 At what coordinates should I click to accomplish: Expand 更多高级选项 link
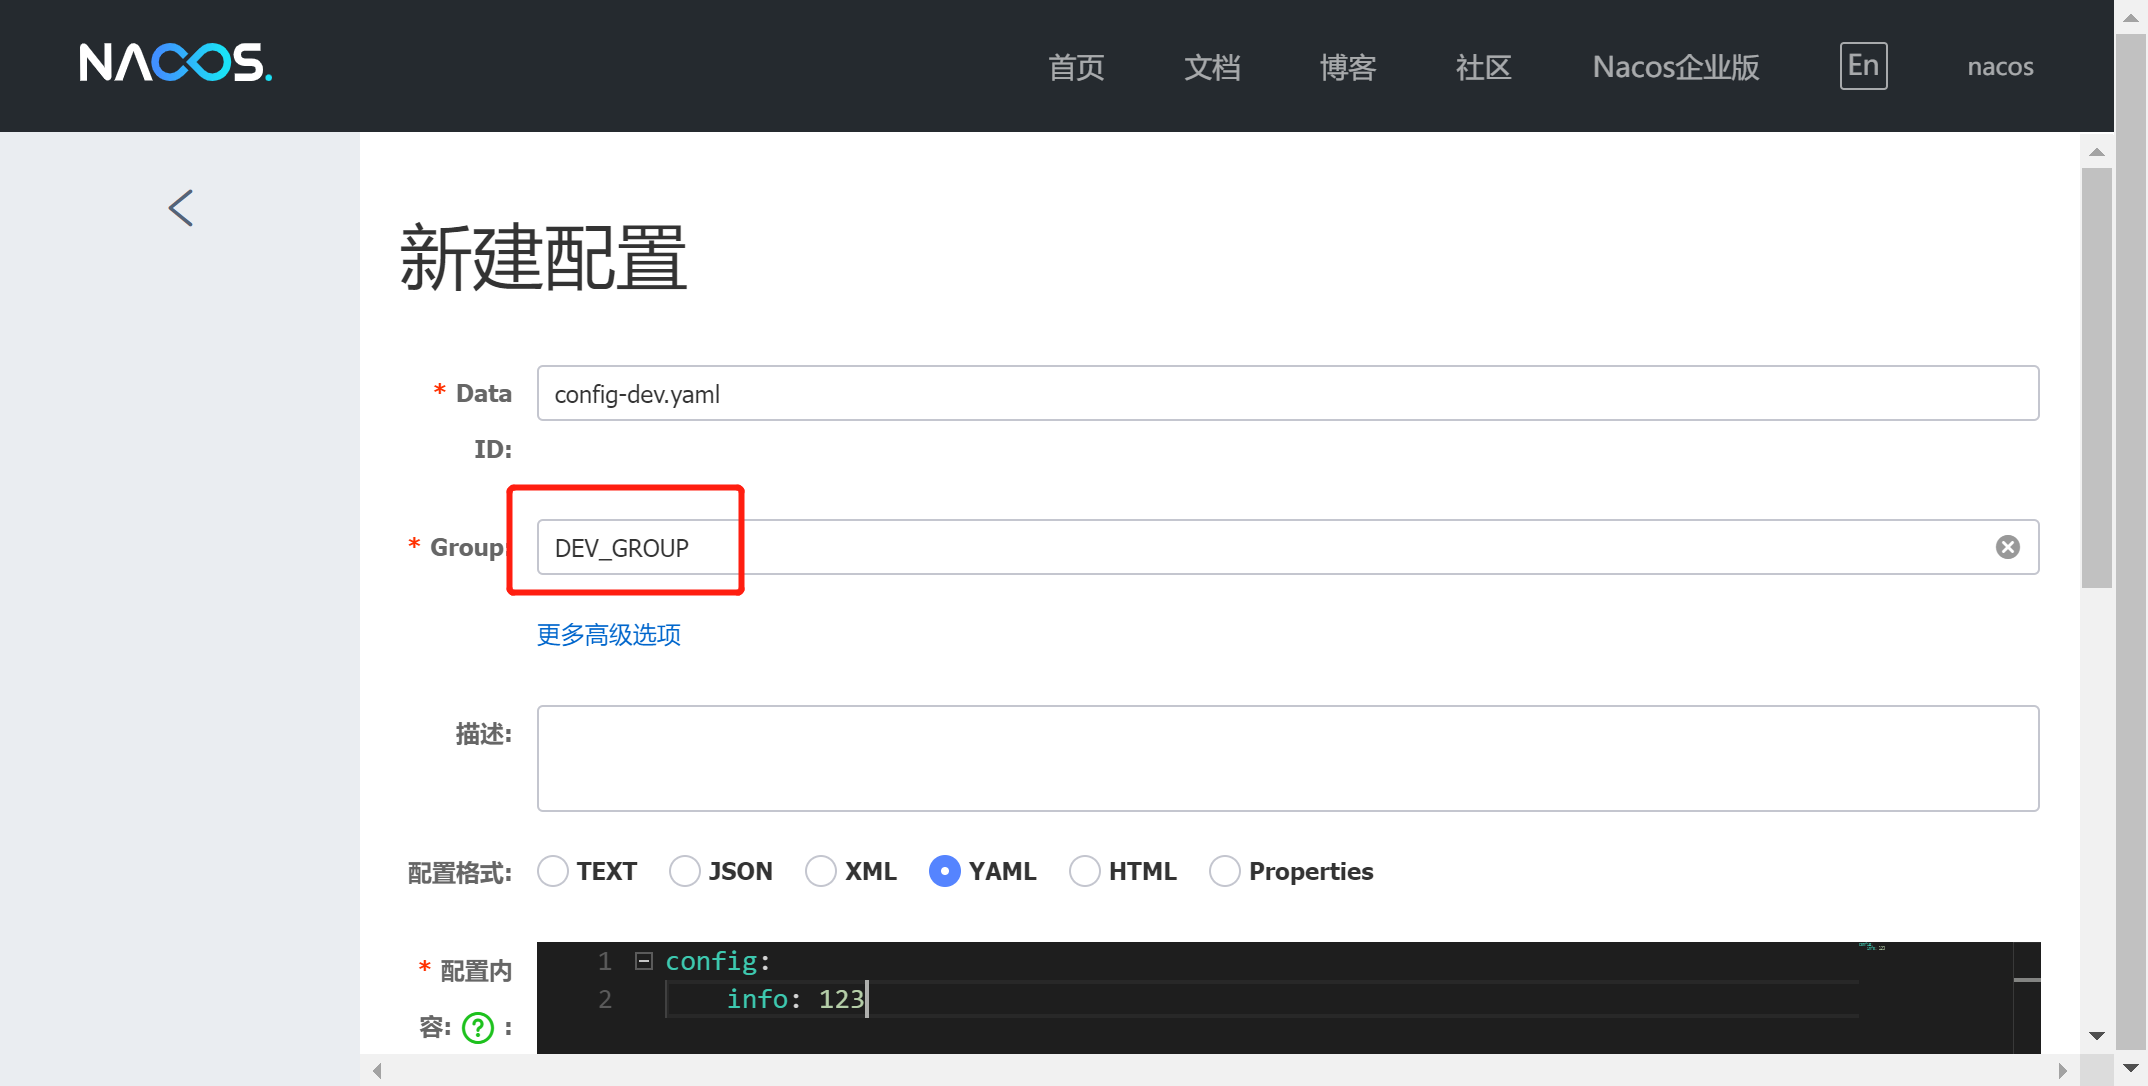click(609, 635)
